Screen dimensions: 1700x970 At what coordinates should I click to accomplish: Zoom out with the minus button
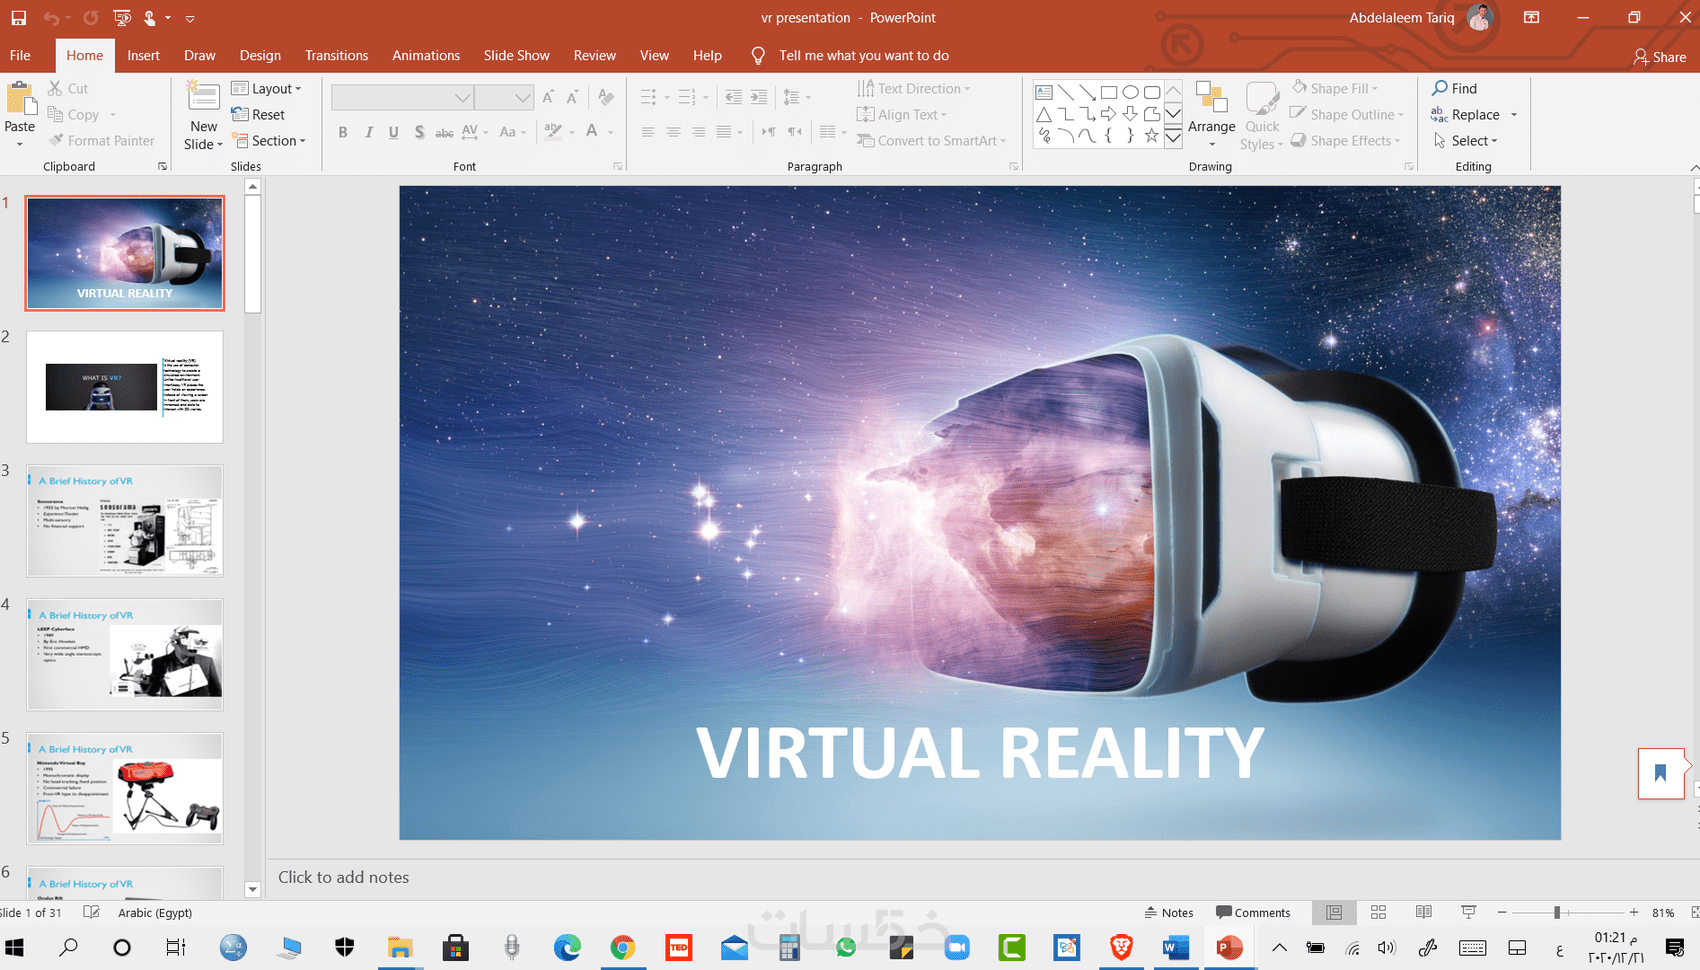[x=1502, y=912]
